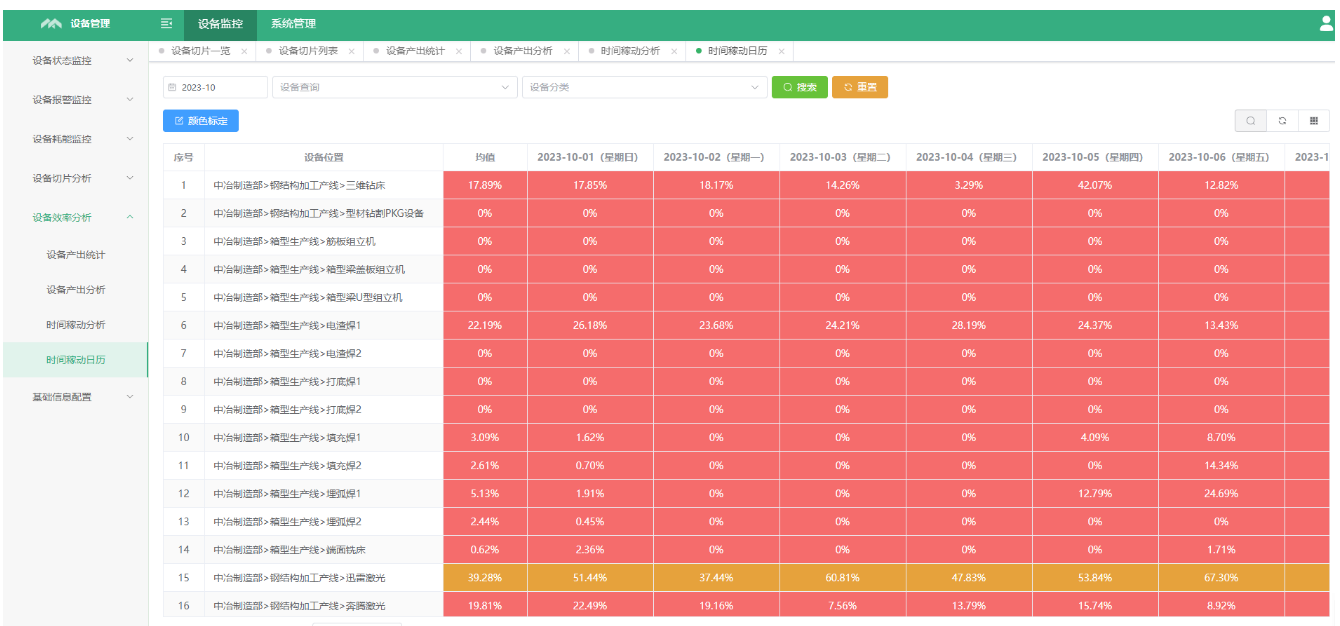Click the 22.19% average cell
Screen dimensions: 1340x626
(485, 325)
